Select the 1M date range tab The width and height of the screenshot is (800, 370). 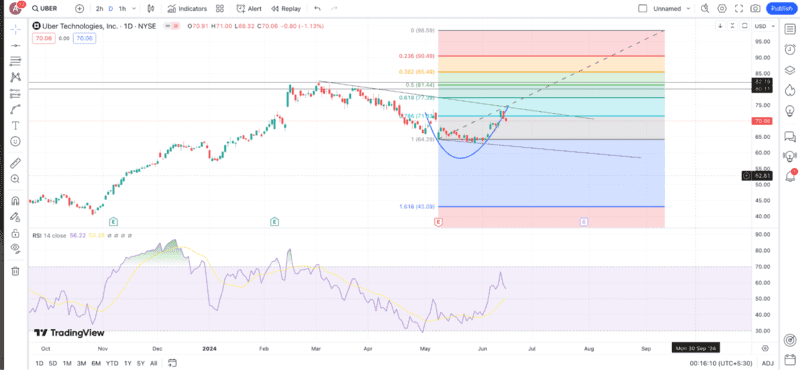click(x=67, y=363)
